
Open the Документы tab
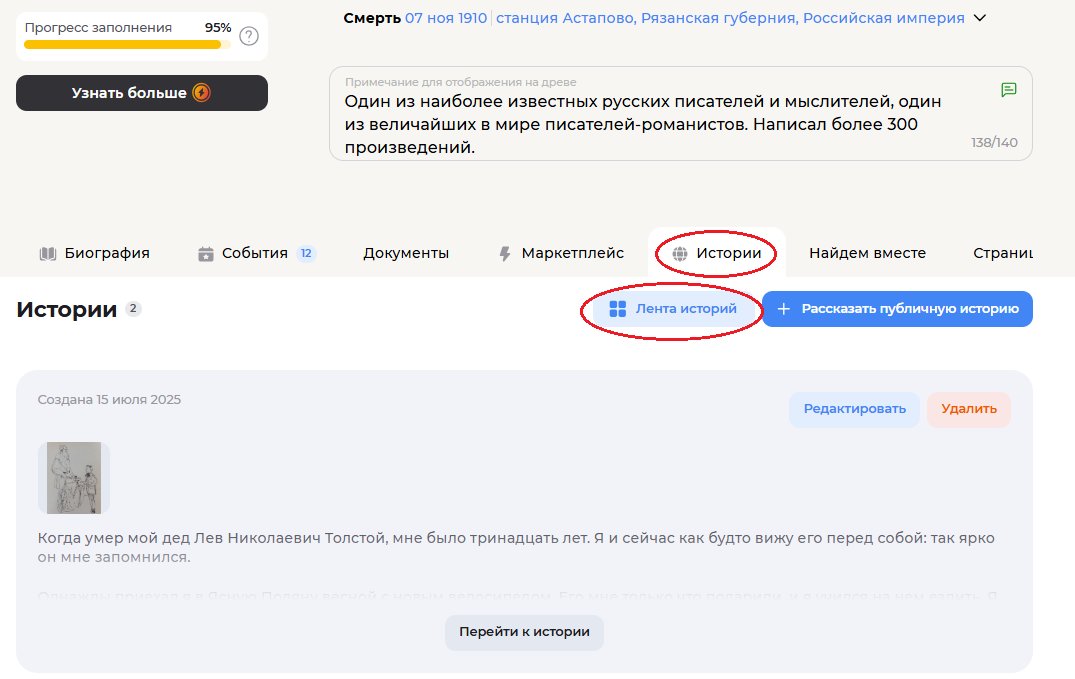(405, 253)
